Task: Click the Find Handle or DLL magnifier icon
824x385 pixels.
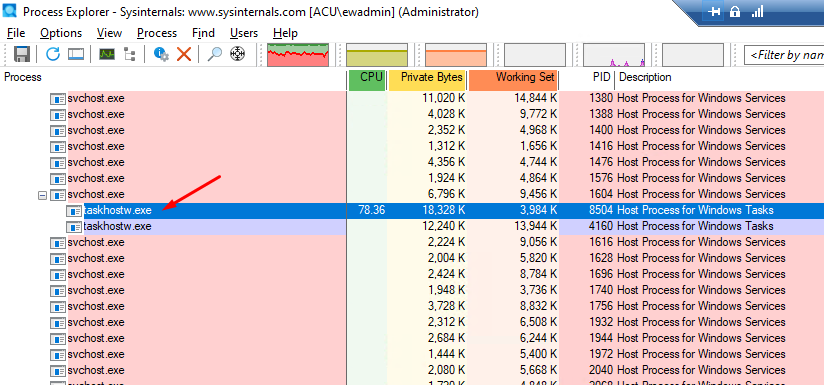Action: point(214,54)
